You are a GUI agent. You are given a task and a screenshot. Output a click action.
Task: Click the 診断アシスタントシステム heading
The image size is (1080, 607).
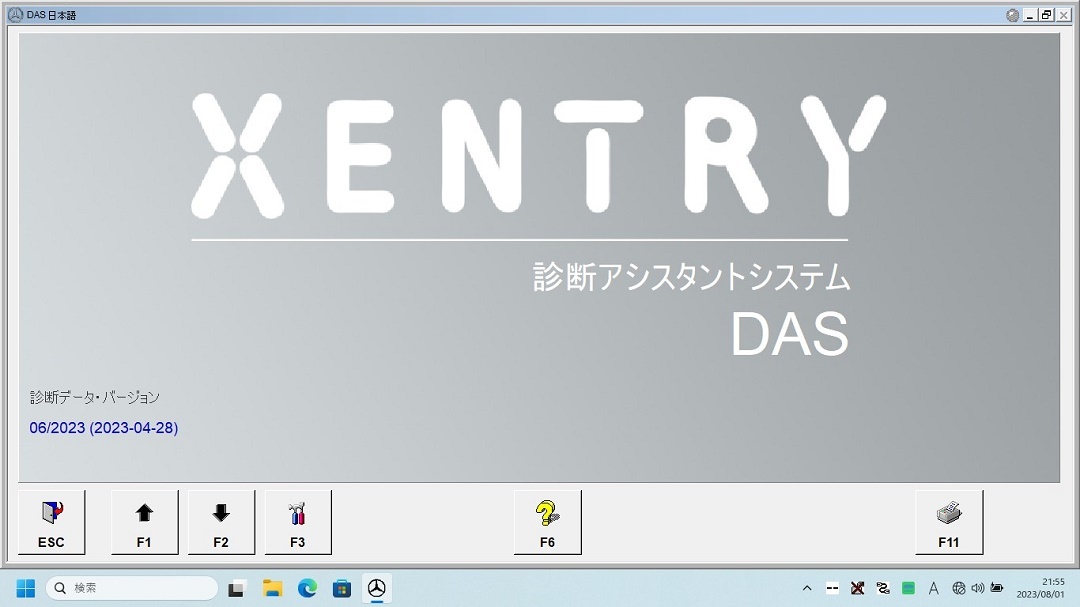tap(692, 278)
